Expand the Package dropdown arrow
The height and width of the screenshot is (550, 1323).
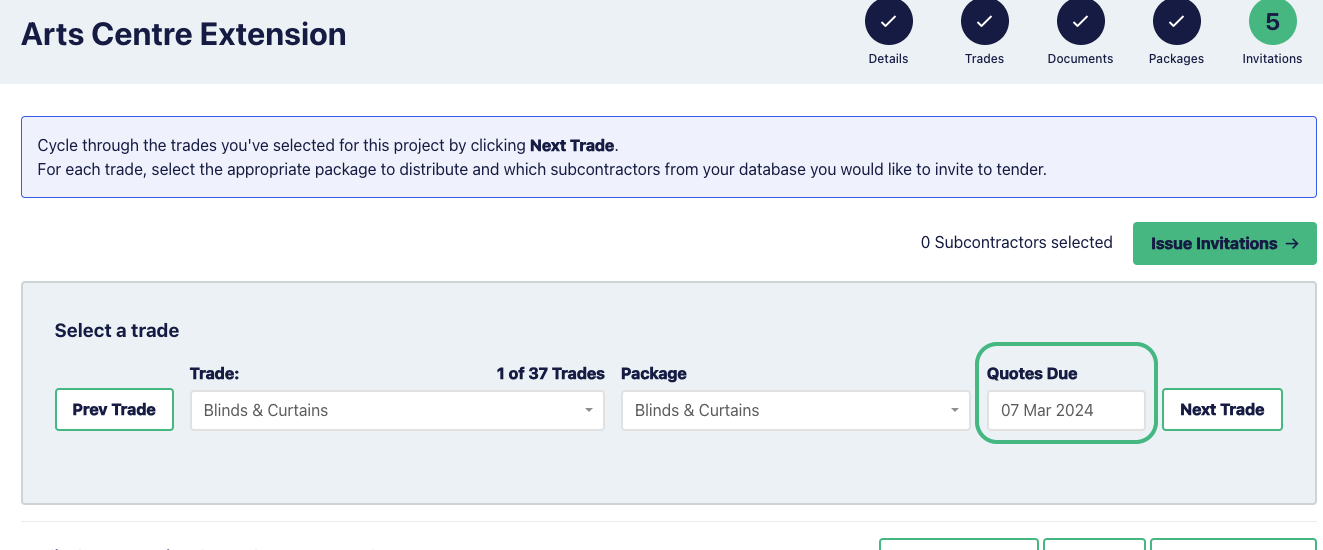tap(955, 410)
